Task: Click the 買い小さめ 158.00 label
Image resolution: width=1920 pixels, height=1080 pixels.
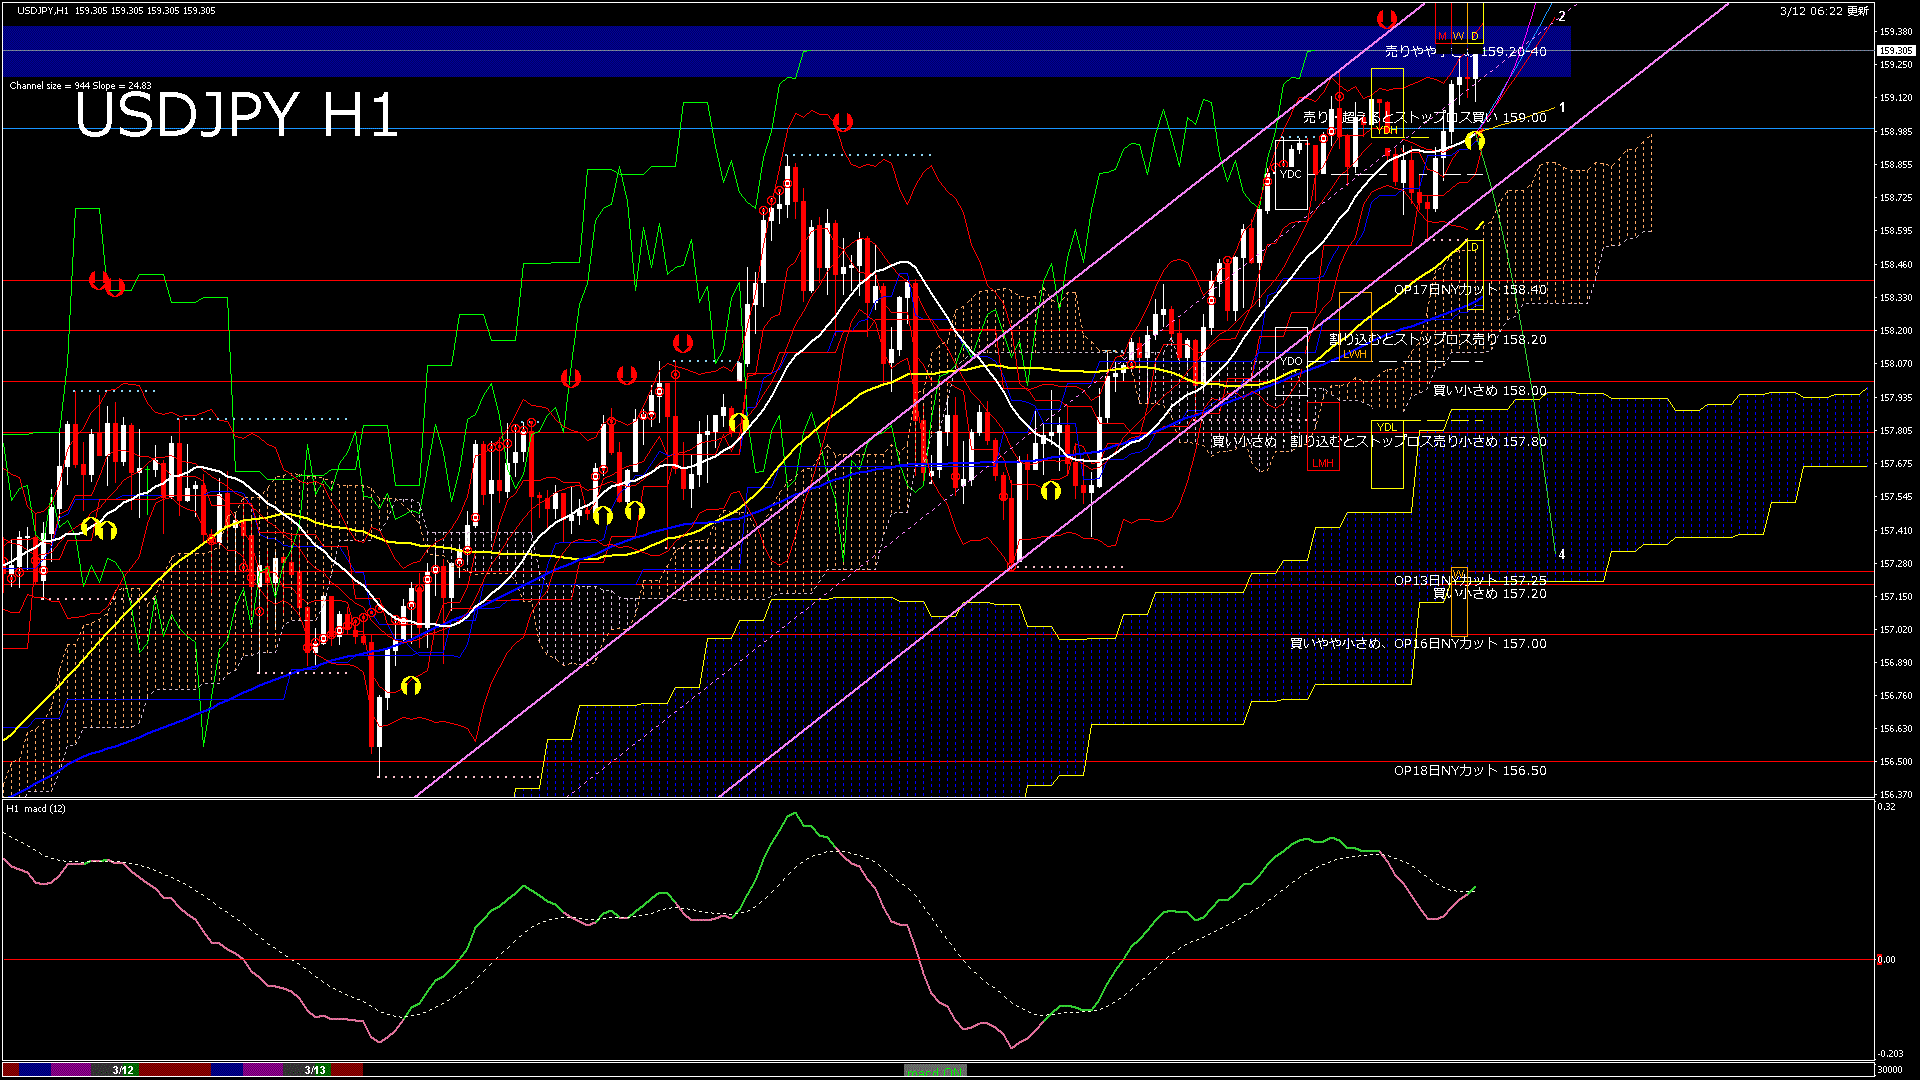Action: [x=1489, y=391]
